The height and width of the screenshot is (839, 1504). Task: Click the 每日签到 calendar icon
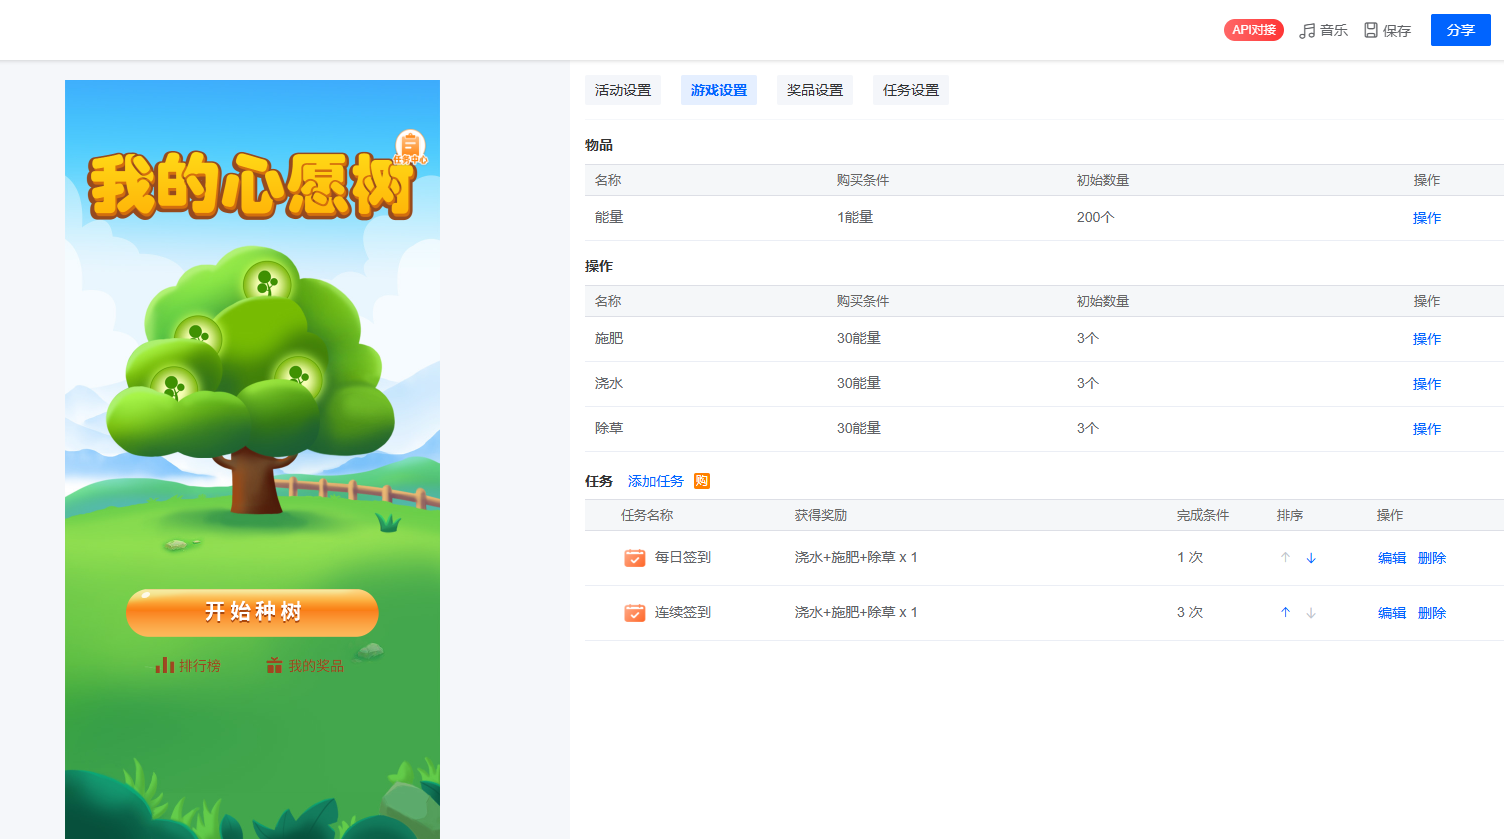click(635, 558)
